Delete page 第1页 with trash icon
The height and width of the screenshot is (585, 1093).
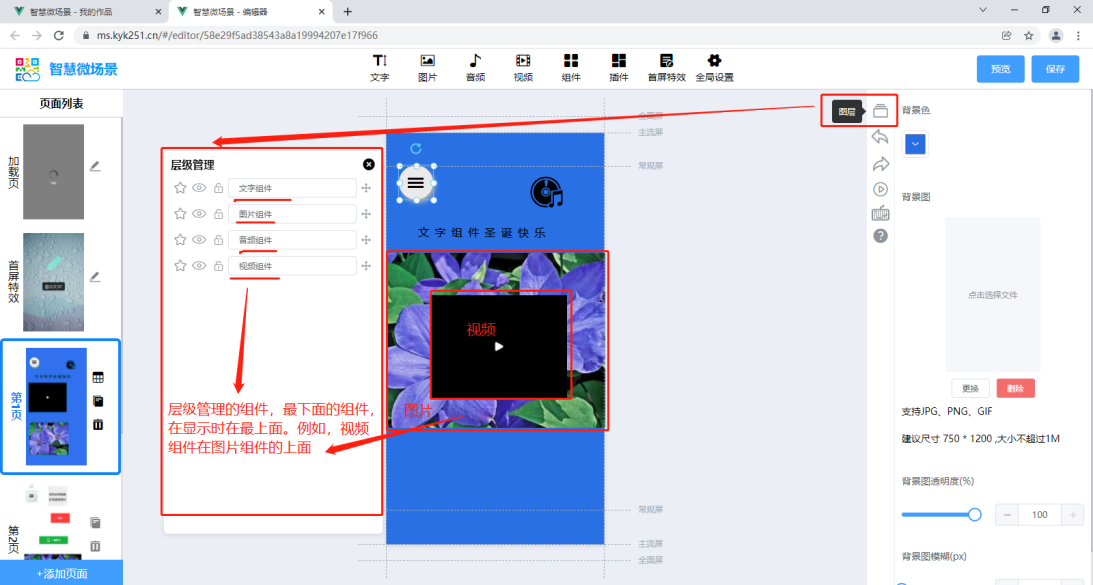click(x=98, y=425)
